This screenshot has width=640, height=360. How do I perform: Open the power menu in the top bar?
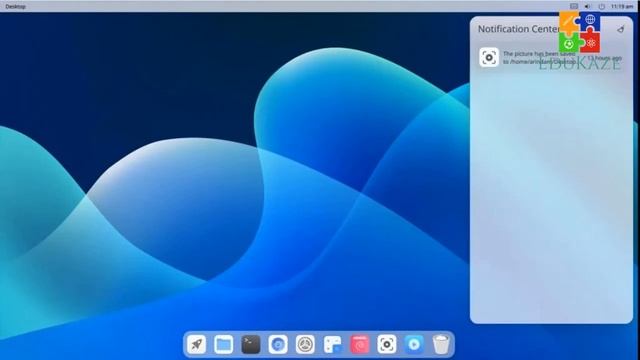pos(602,6)
